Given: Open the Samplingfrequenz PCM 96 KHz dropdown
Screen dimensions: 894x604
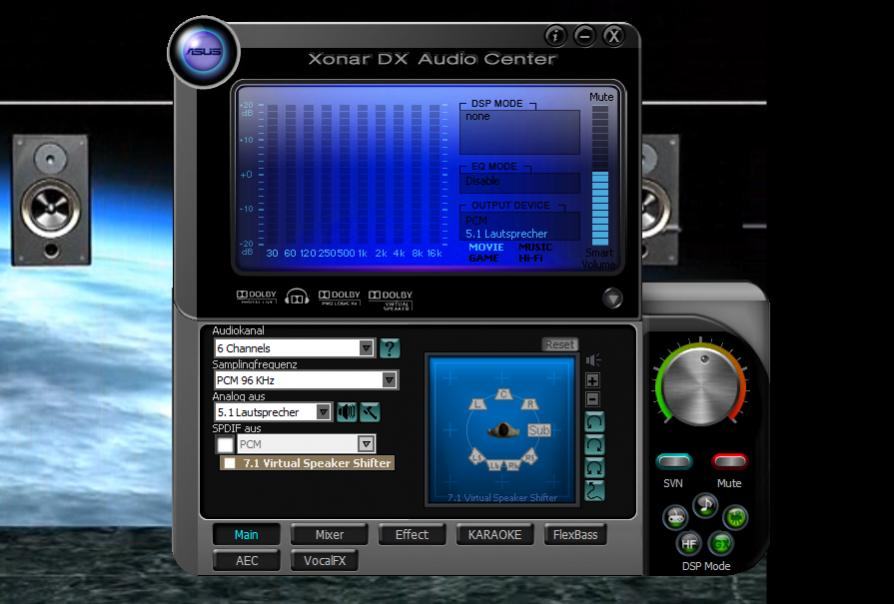Looking at the screenshot, I should click(x=306, y=380).
